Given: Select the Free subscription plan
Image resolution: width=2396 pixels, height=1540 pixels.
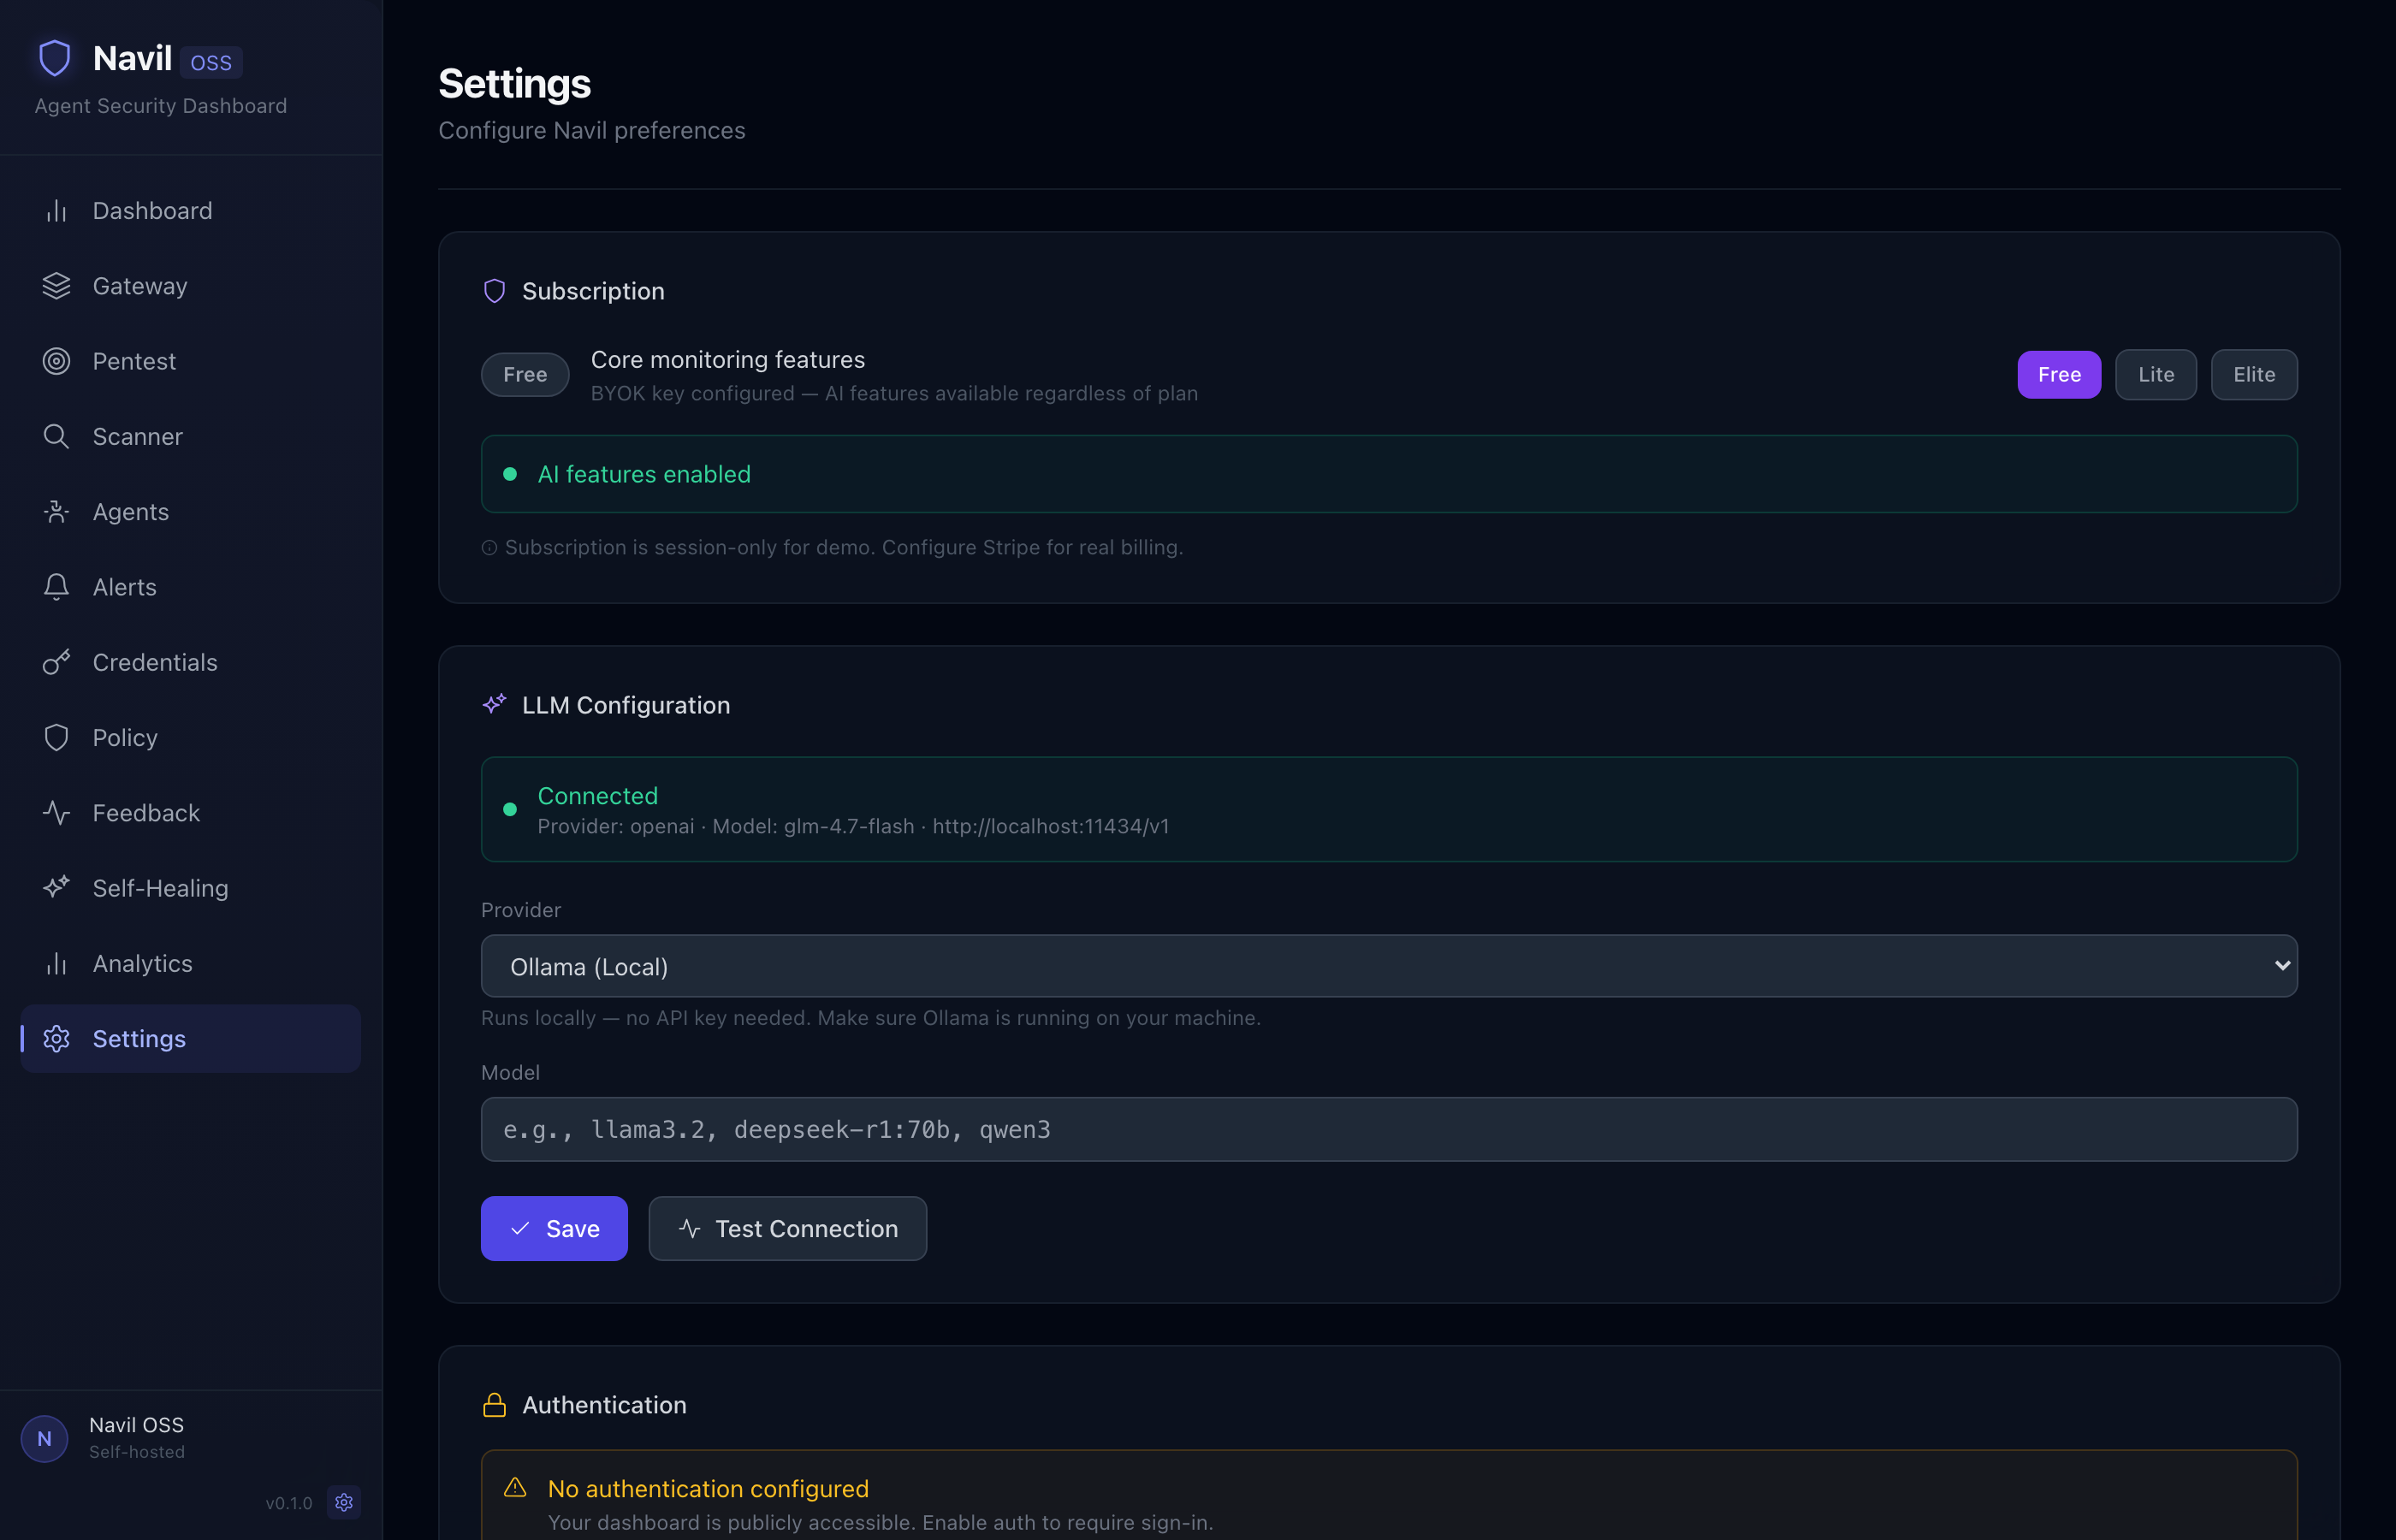Looking at the screenshot, I should 2058,374.
